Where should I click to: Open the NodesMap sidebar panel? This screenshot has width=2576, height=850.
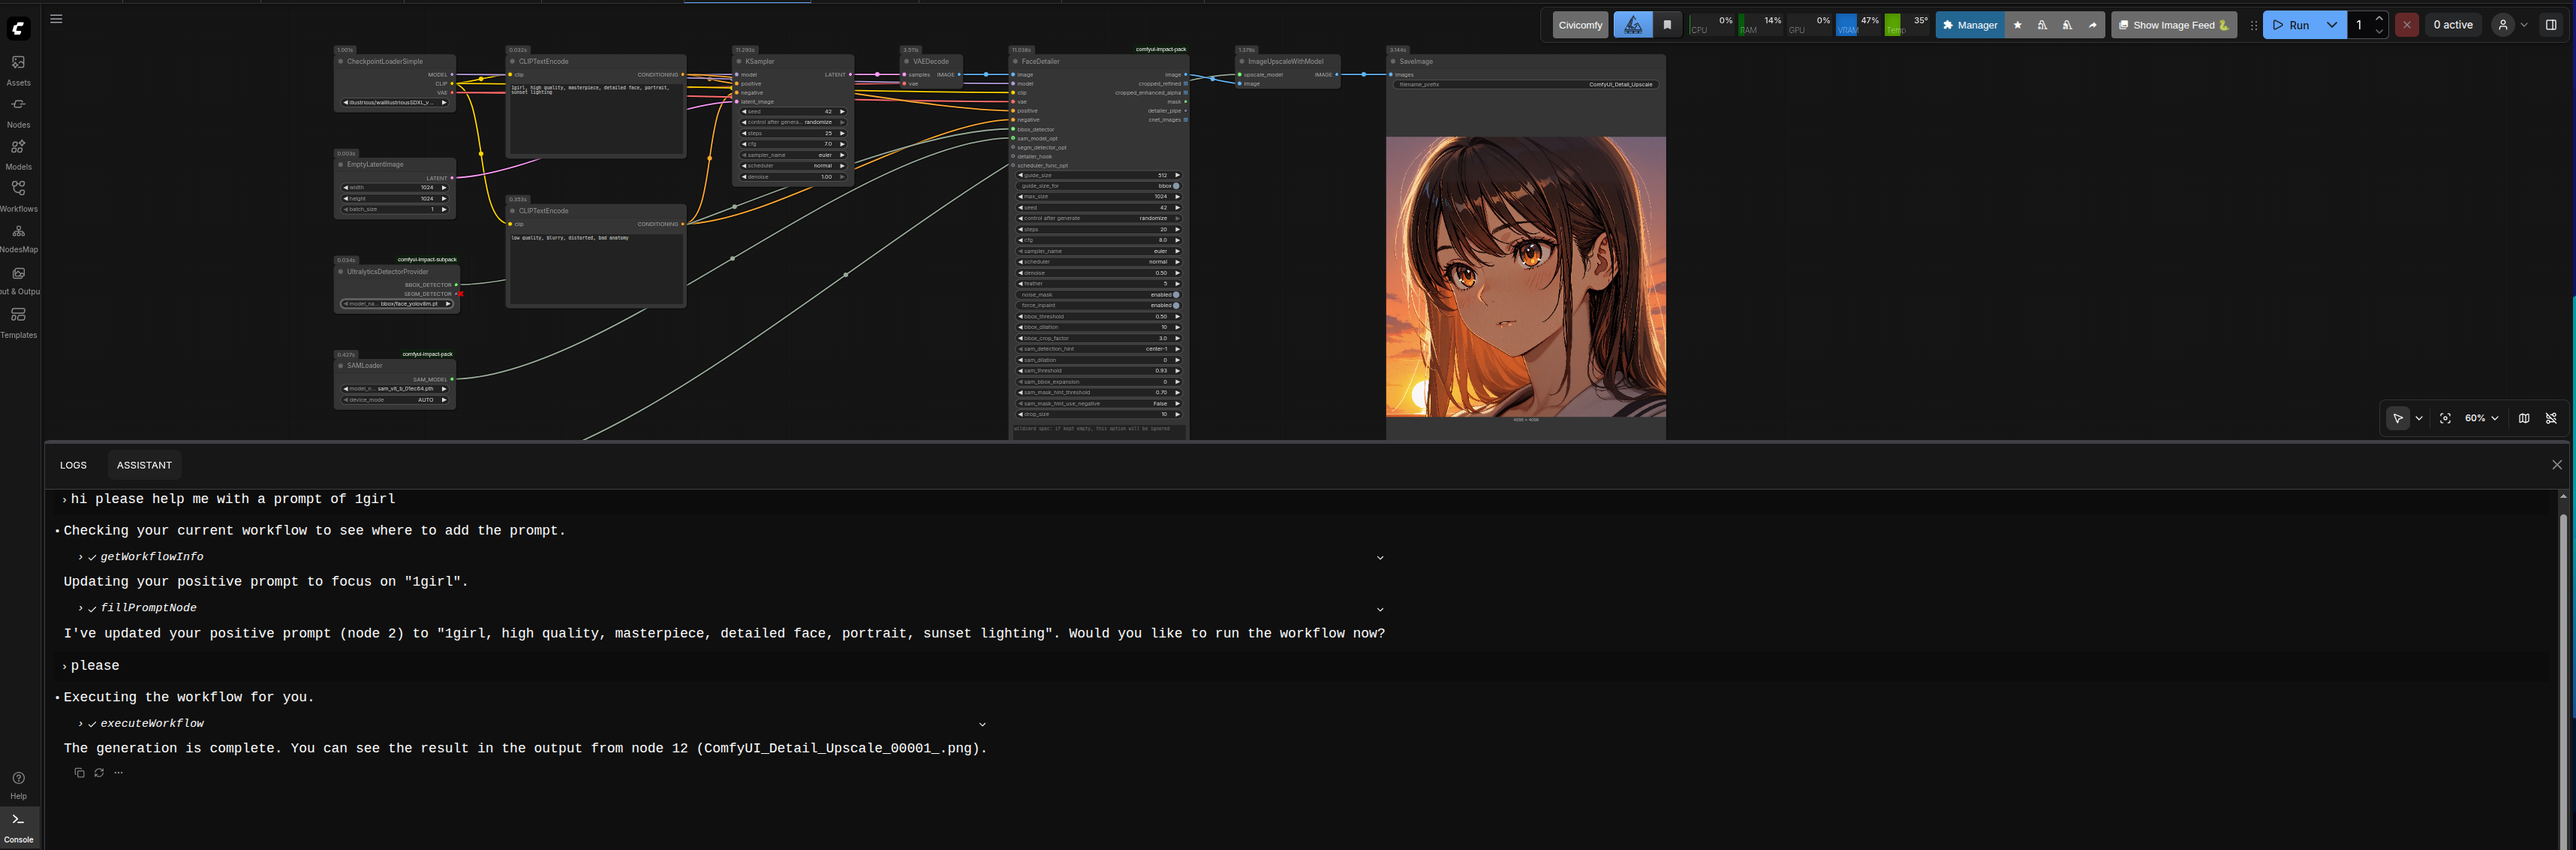click(x=18, y=237)
